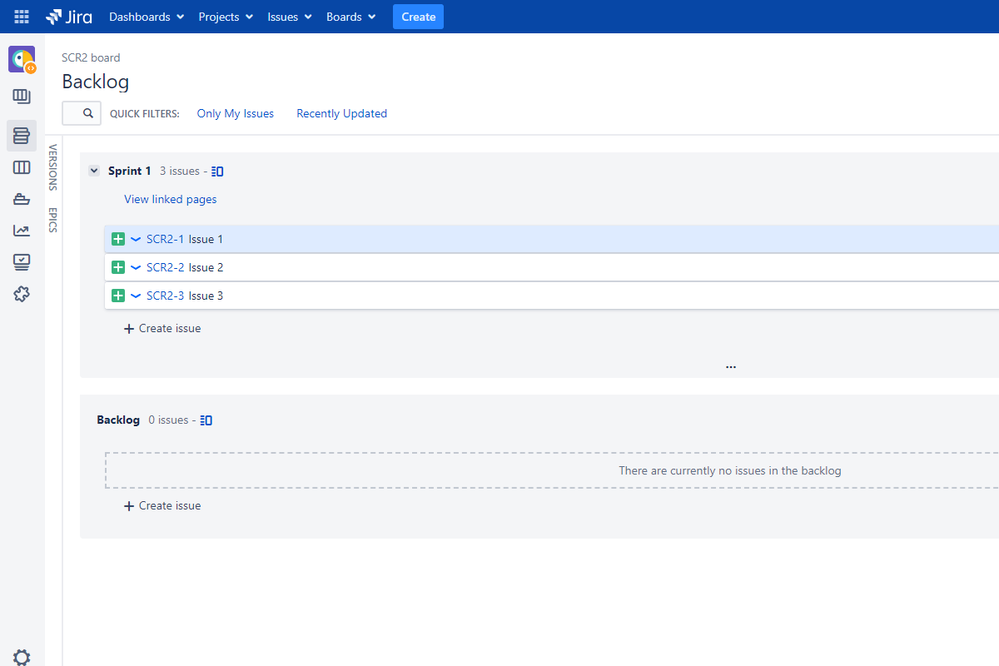
Task: Select the Backlog sidebar icon
Action: tap(22, 135)
